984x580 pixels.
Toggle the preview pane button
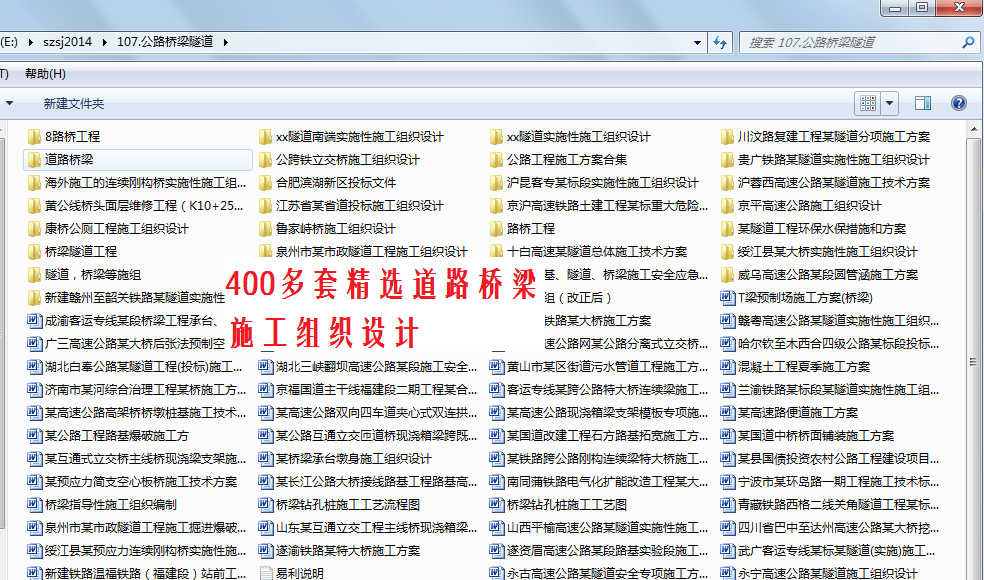(x=923, y=103)
